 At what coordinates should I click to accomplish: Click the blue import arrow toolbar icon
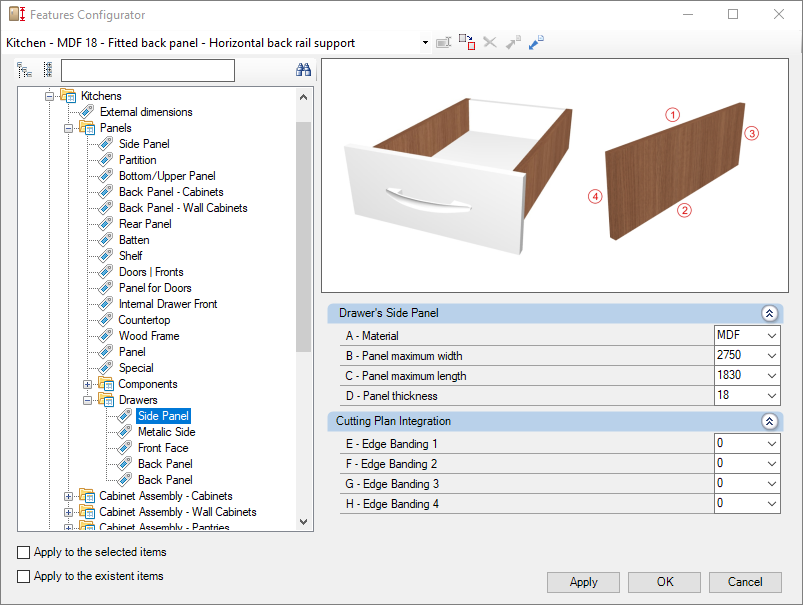536,43
